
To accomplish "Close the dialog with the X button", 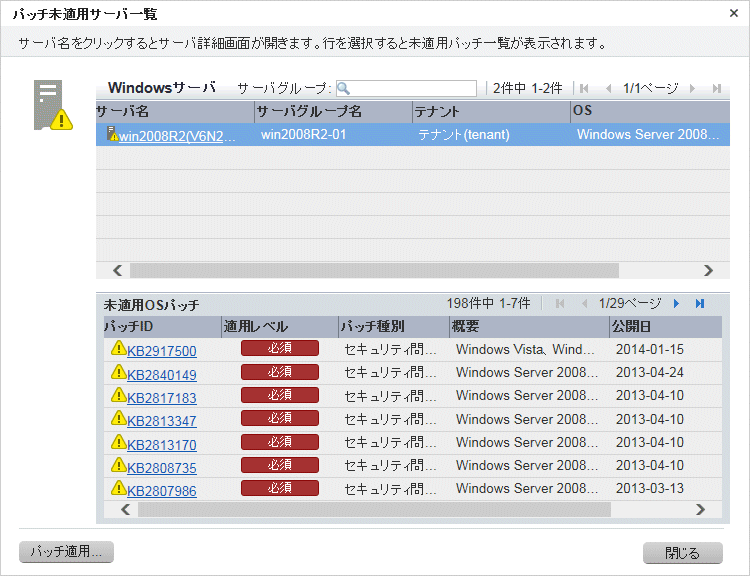I will tap(733, 14).
